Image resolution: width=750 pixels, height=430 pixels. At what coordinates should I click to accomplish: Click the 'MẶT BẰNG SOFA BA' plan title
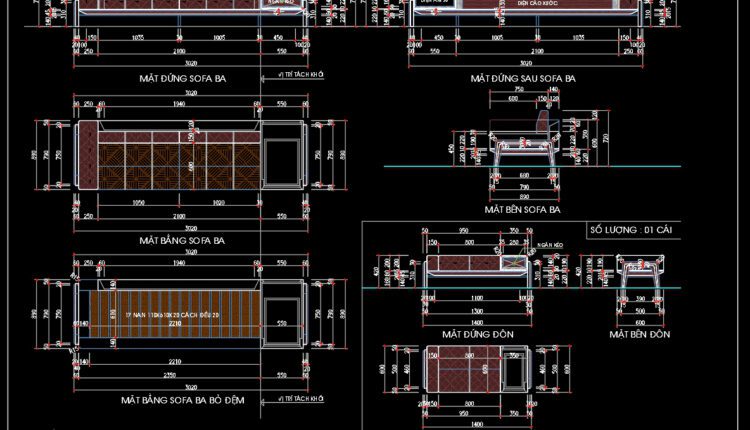[182, 240]
